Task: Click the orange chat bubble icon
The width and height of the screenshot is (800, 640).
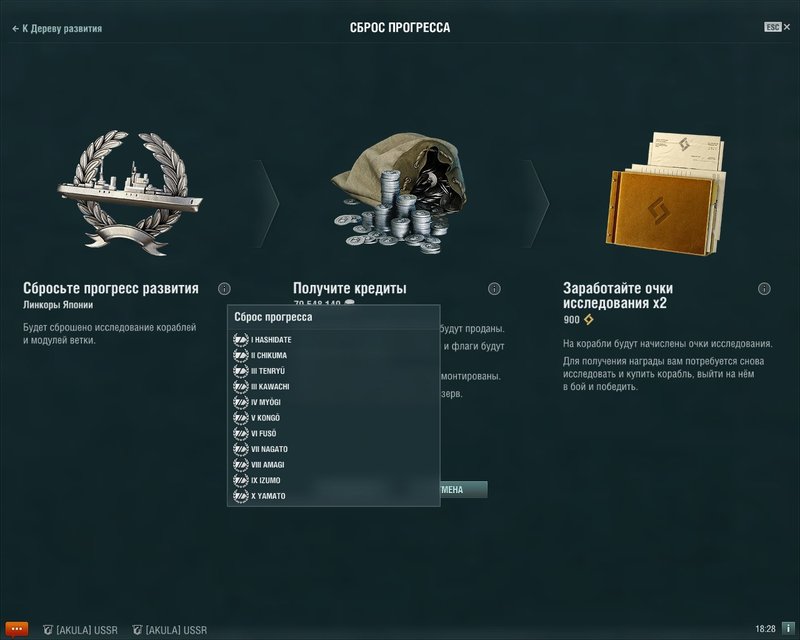Action: tap(16, 629)
